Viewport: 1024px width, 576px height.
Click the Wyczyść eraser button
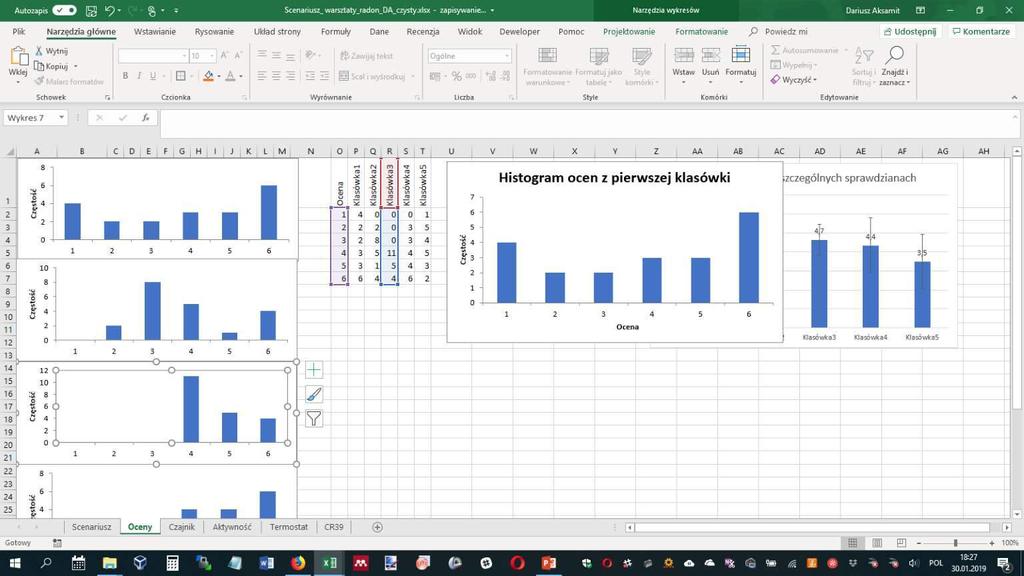click(x=793, y=80)
